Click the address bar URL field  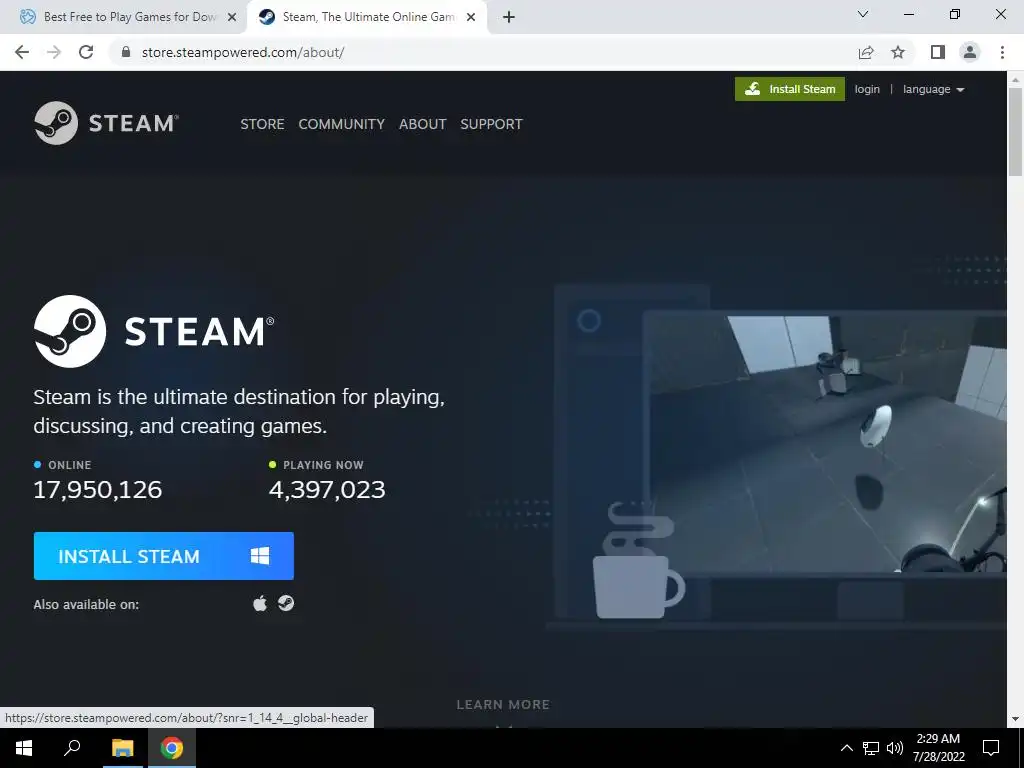coord(483,52)
